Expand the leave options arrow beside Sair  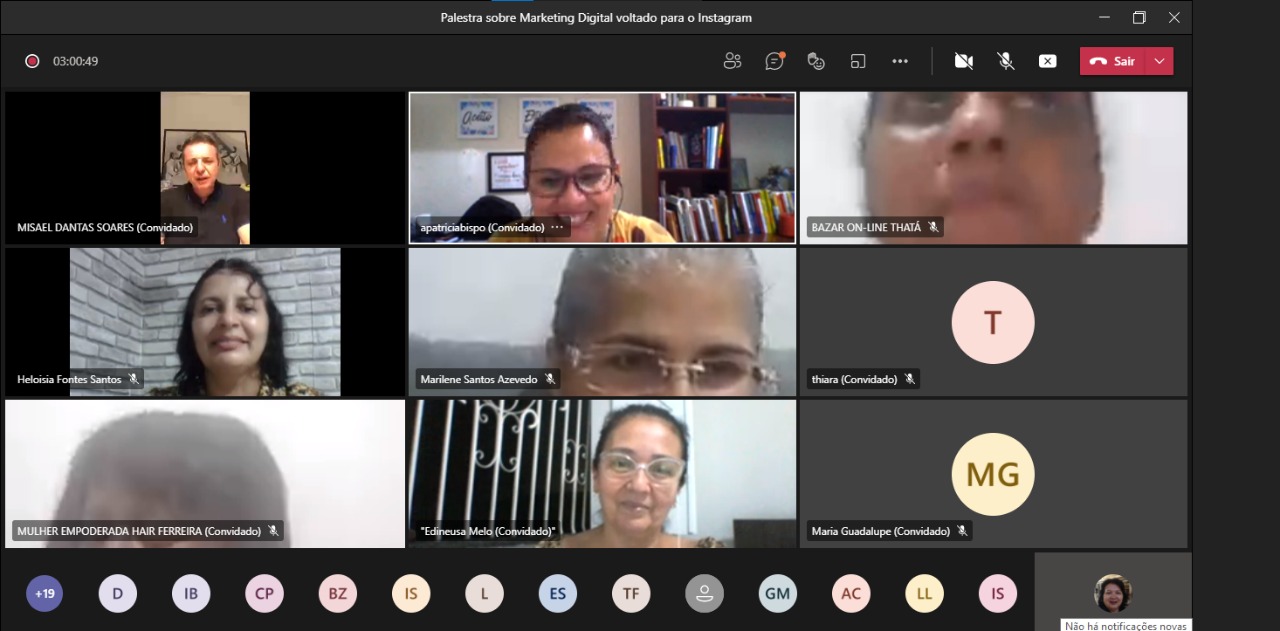point(1159,61)
